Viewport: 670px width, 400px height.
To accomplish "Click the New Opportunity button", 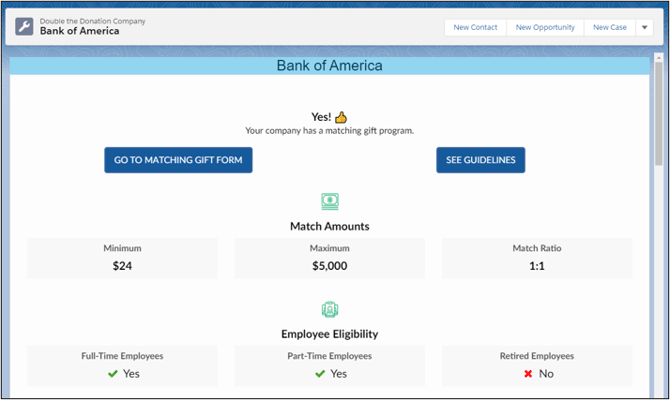I will pyautogui.click(x=545, y=27).
